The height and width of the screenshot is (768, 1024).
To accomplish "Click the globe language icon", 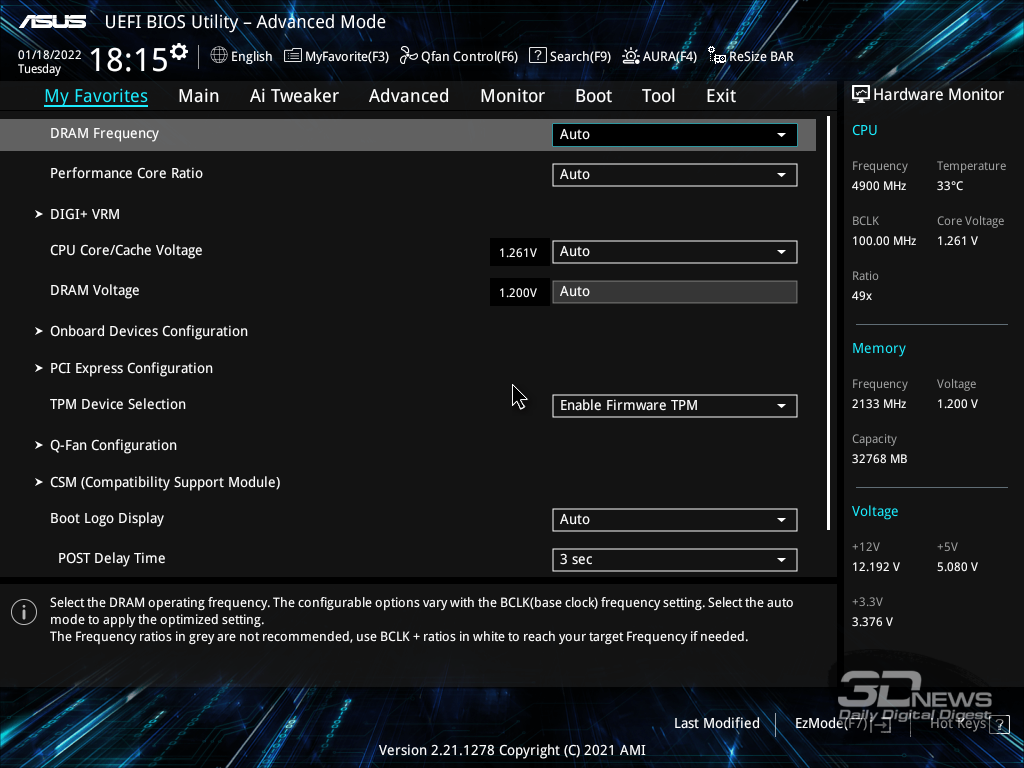I will click(x=219, y=56).
